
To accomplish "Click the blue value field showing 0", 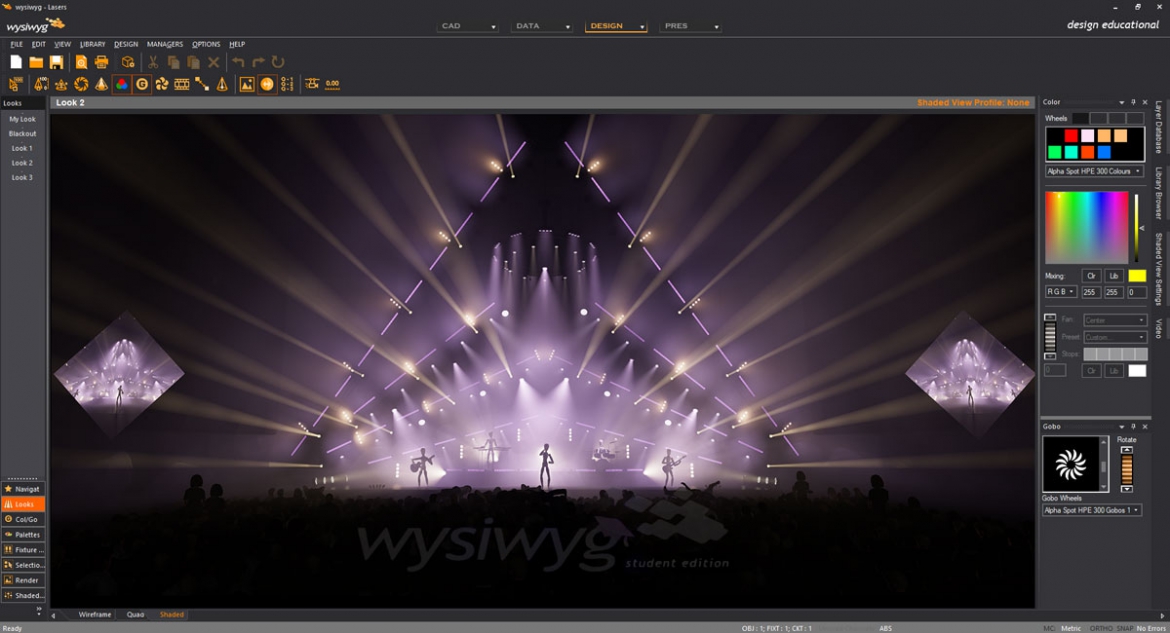I will click(x=1136, y=292).
